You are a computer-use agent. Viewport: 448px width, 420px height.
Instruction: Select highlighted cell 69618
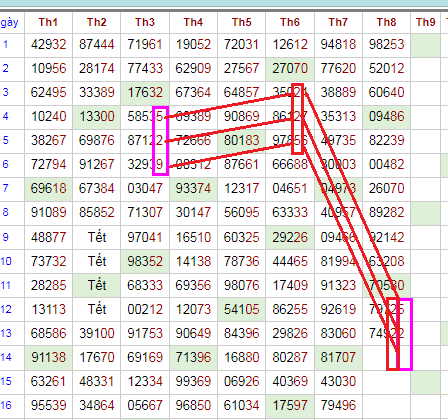click(x=48, y=188)
